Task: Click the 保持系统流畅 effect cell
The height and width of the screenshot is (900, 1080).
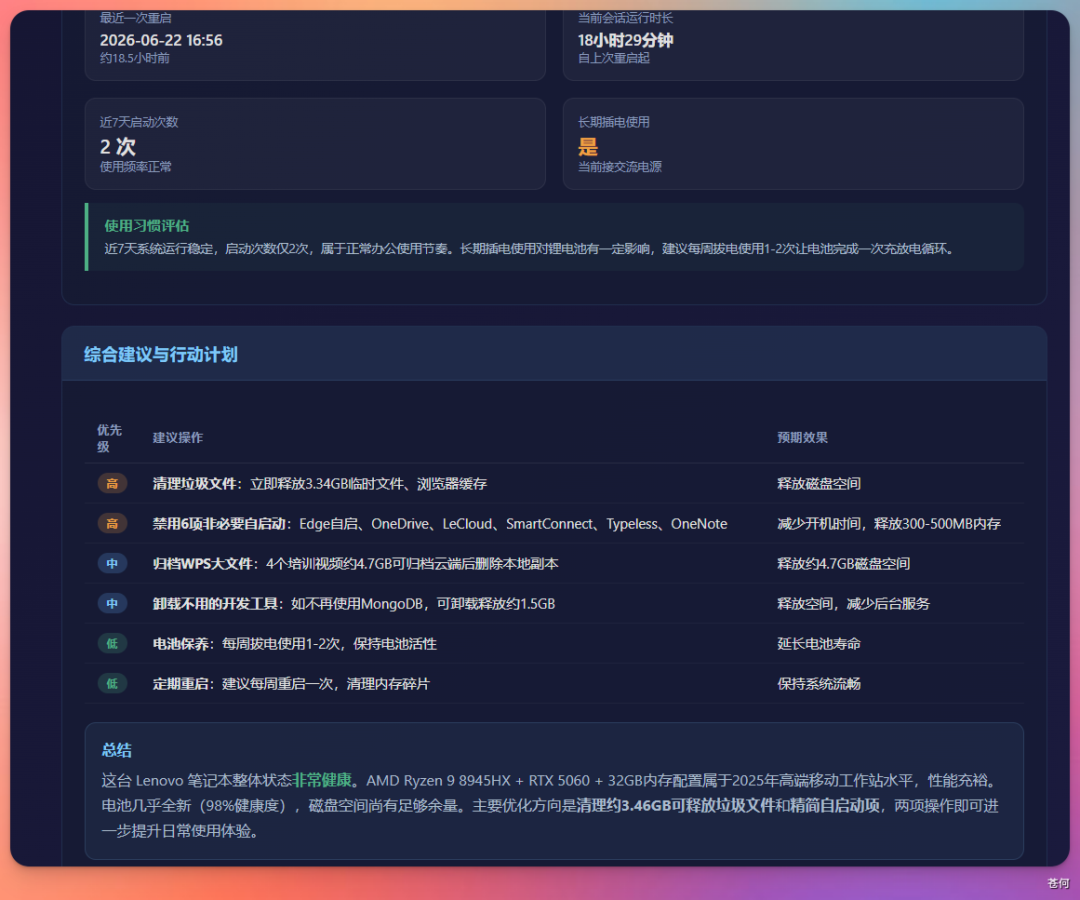Action: [x=819, y=683]
